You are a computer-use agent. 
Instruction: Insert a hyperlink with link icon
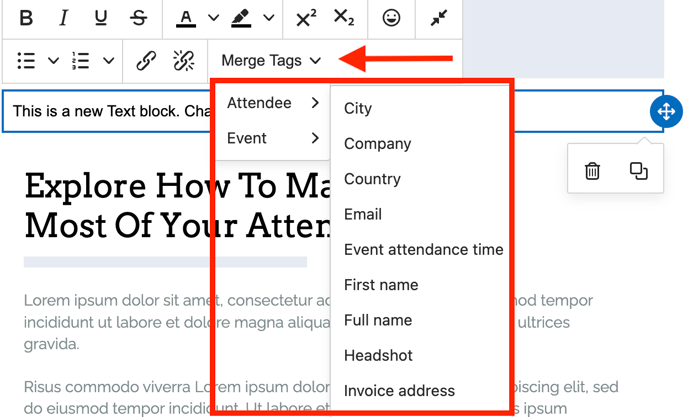click(146, 61)
